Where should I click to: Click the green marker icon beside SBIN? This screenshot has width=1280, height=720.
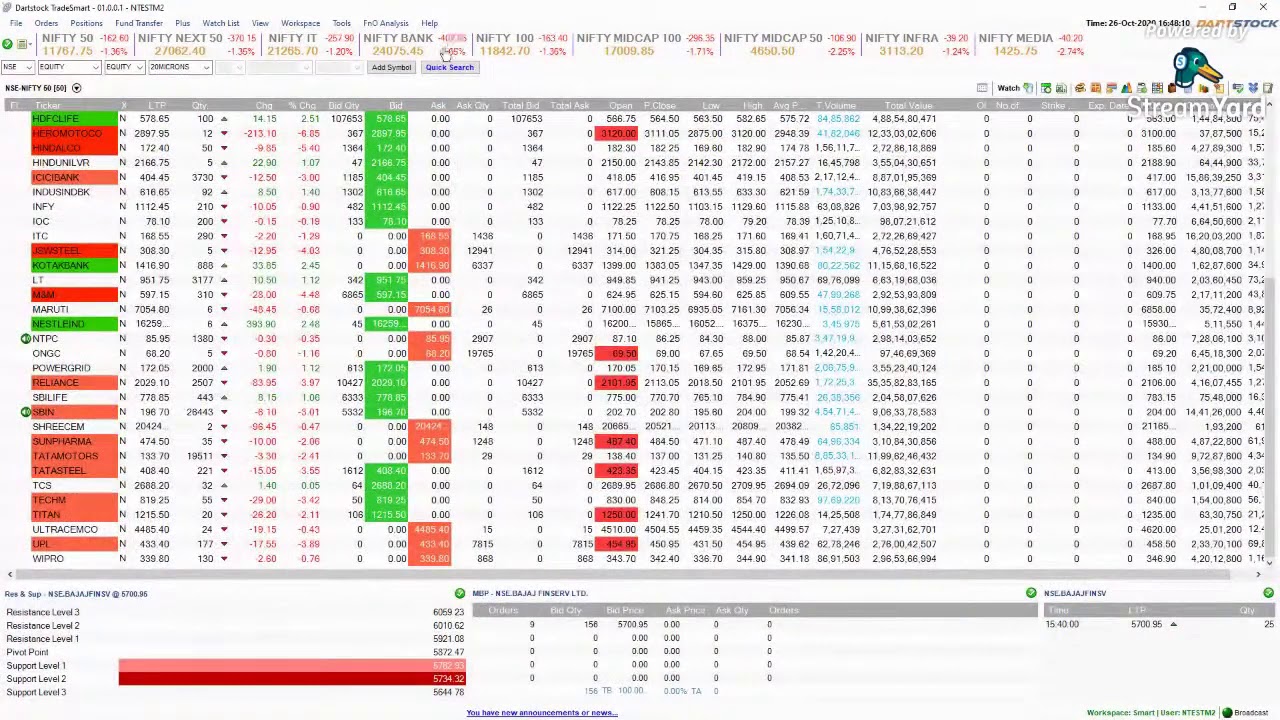(x=26, y=412)
